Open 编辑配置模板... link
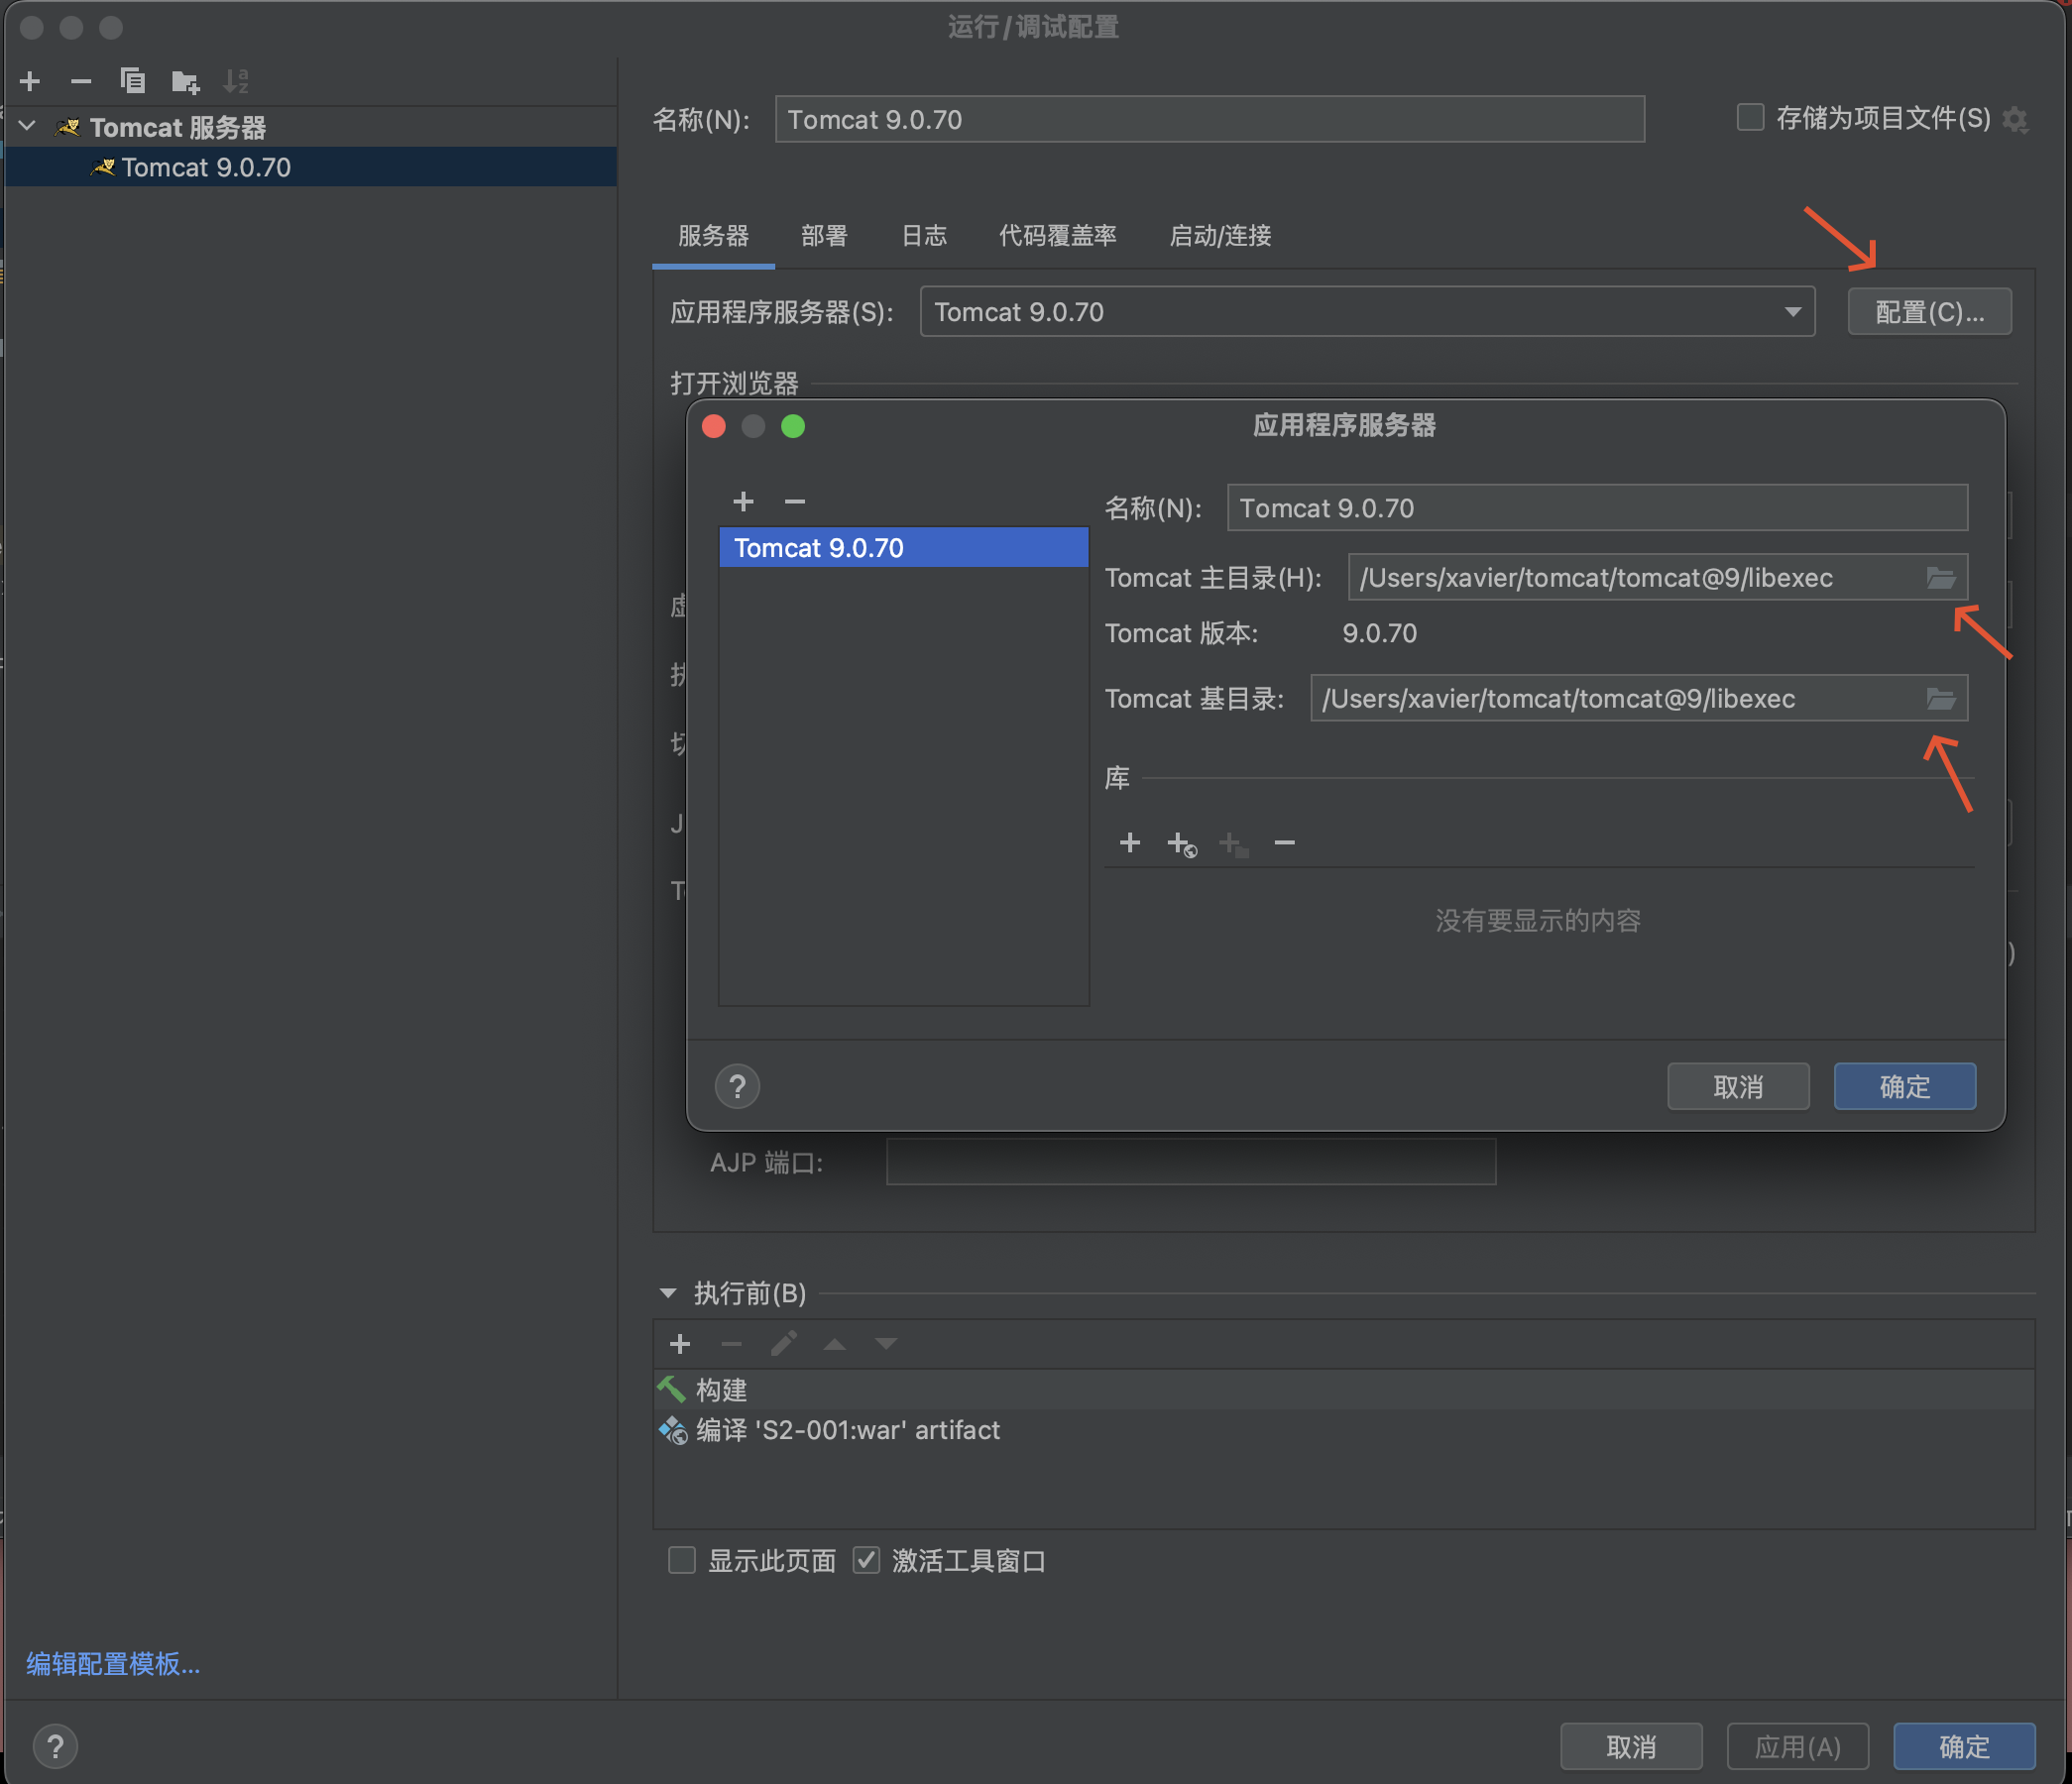 click(113, 1664)
